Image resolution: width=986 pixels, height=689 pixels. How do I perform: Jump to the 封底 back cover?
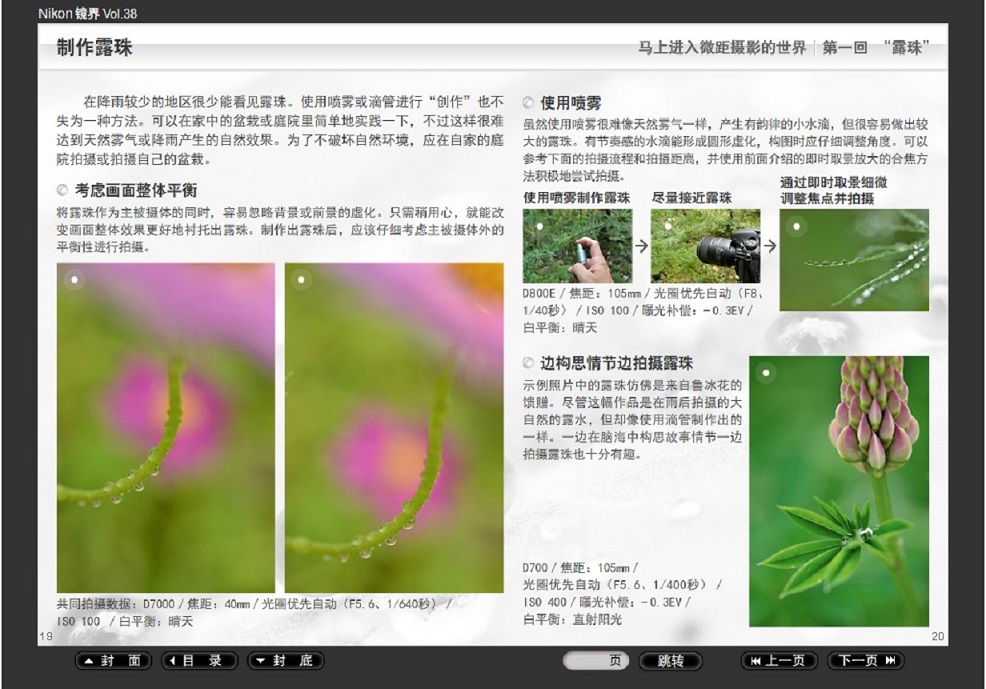click(285, 661)
